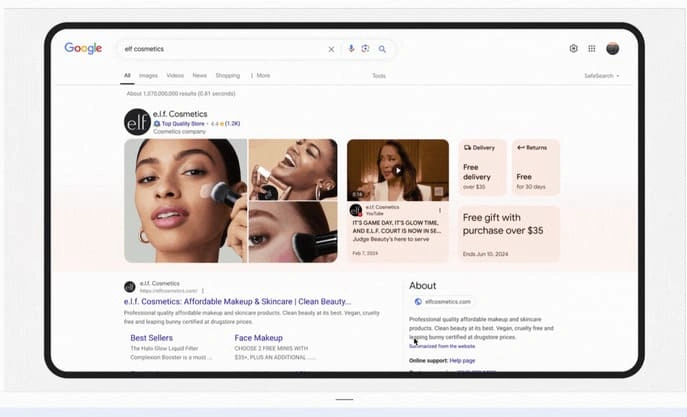Open the Free delivery over $35 card
This screenshot has width=687, height=417.
[482, 167]
